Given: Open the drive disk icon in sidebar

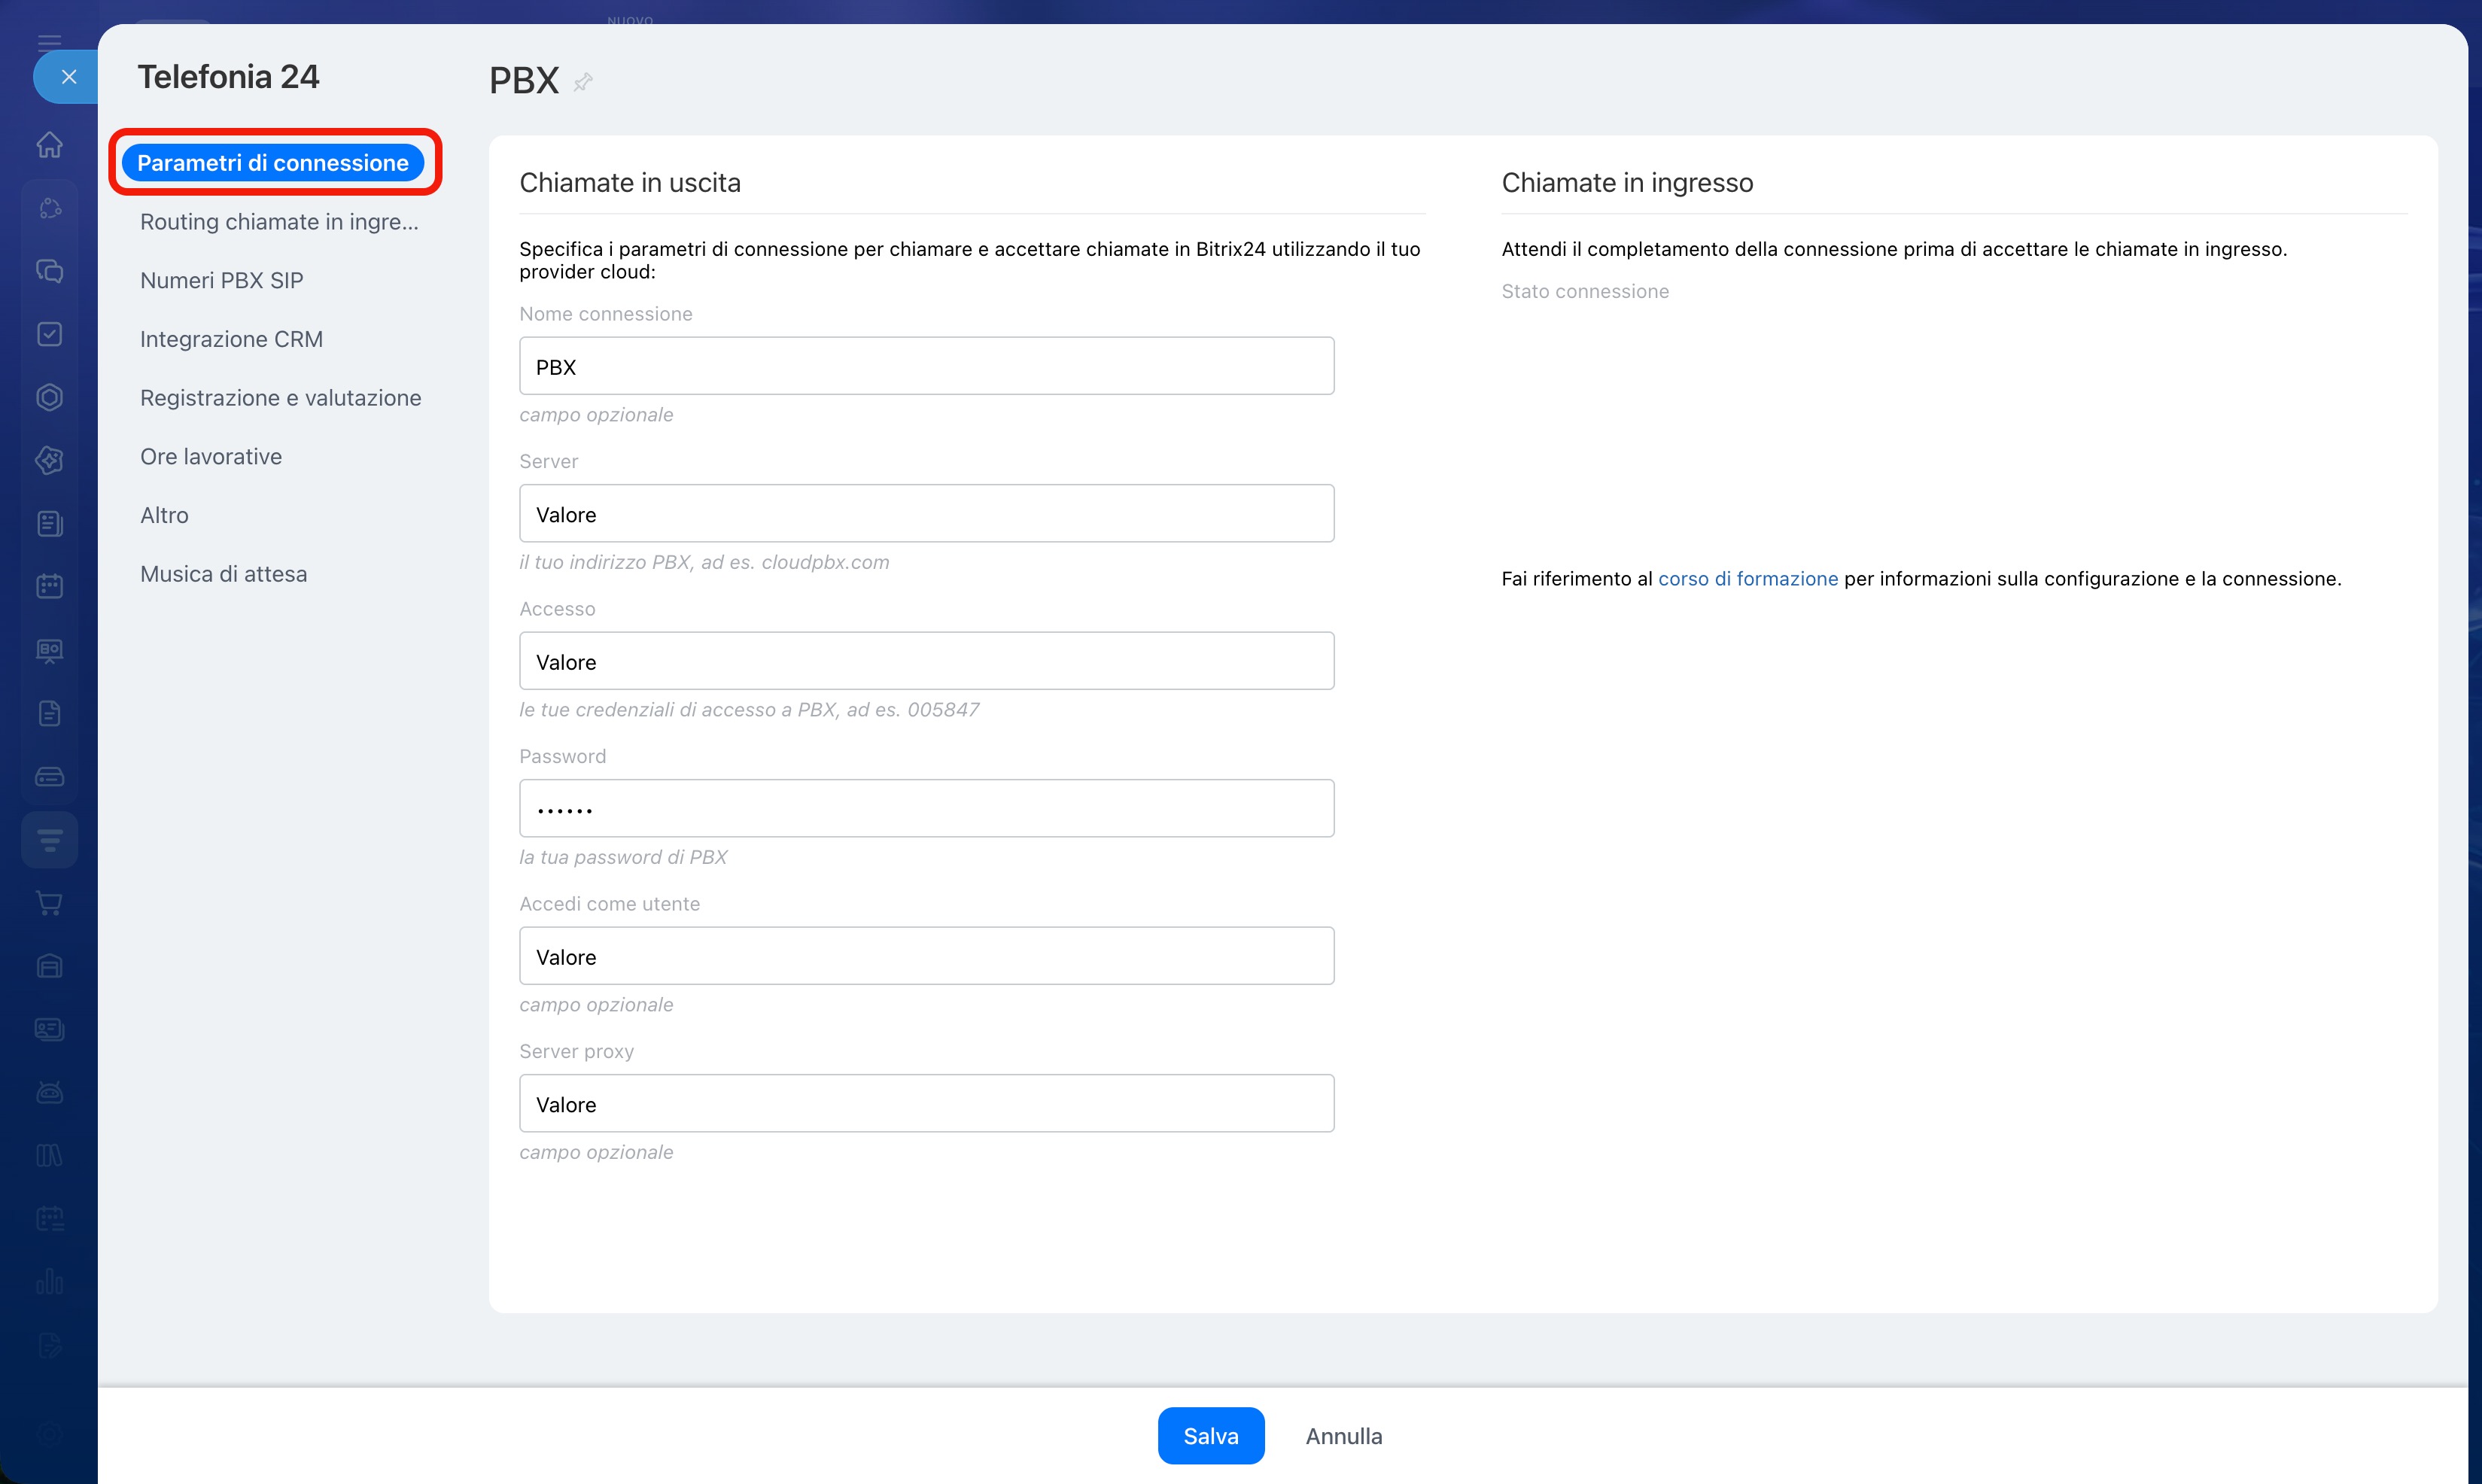Looking at the screenshot, I should (49, 777).
